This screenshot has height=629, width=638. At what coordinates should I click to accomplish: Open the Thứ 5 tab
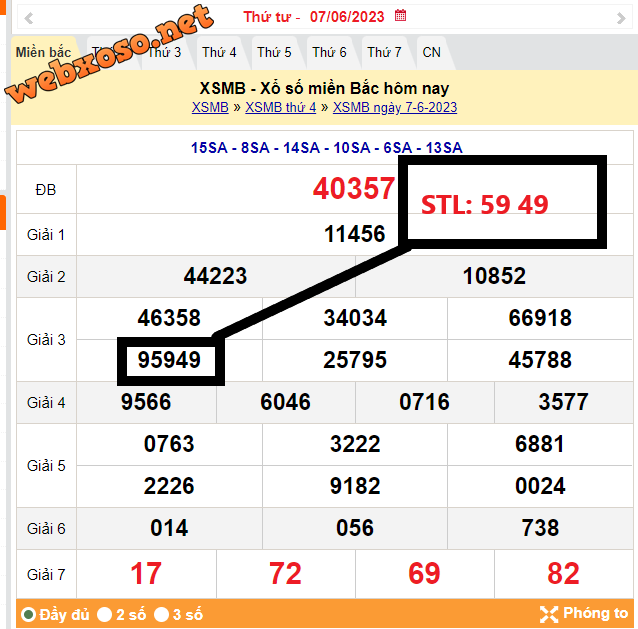click(x=274, y=52)
